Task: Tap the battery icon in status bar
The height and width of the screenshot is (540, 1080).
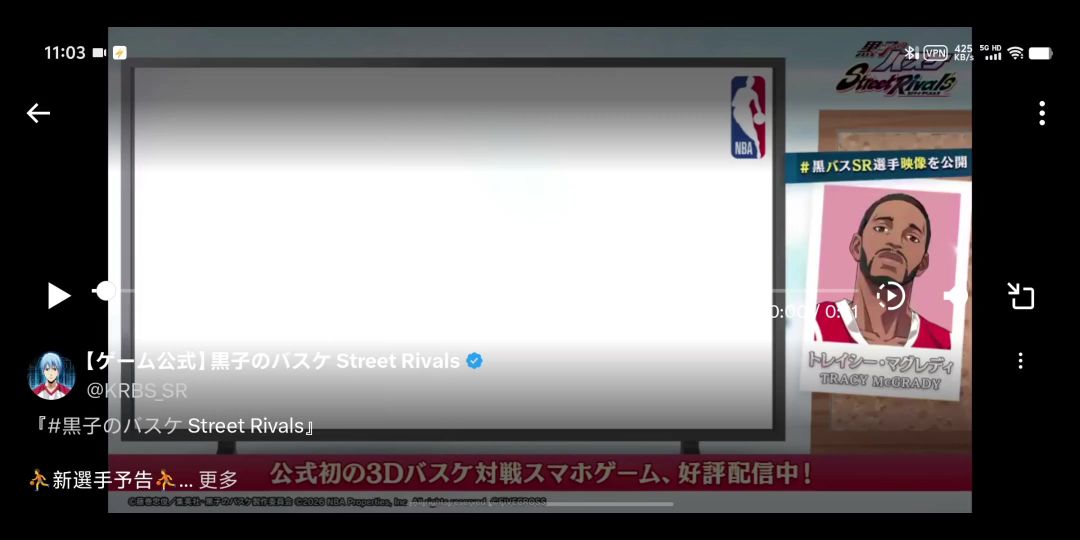Action: [x=1040, y=53]
